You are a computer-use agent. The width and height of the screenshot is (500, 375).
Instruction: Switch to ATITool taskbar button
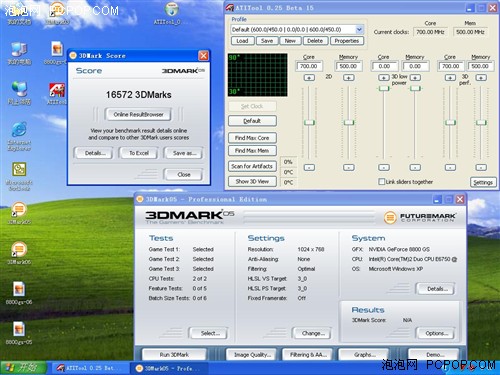click(89, 368)
